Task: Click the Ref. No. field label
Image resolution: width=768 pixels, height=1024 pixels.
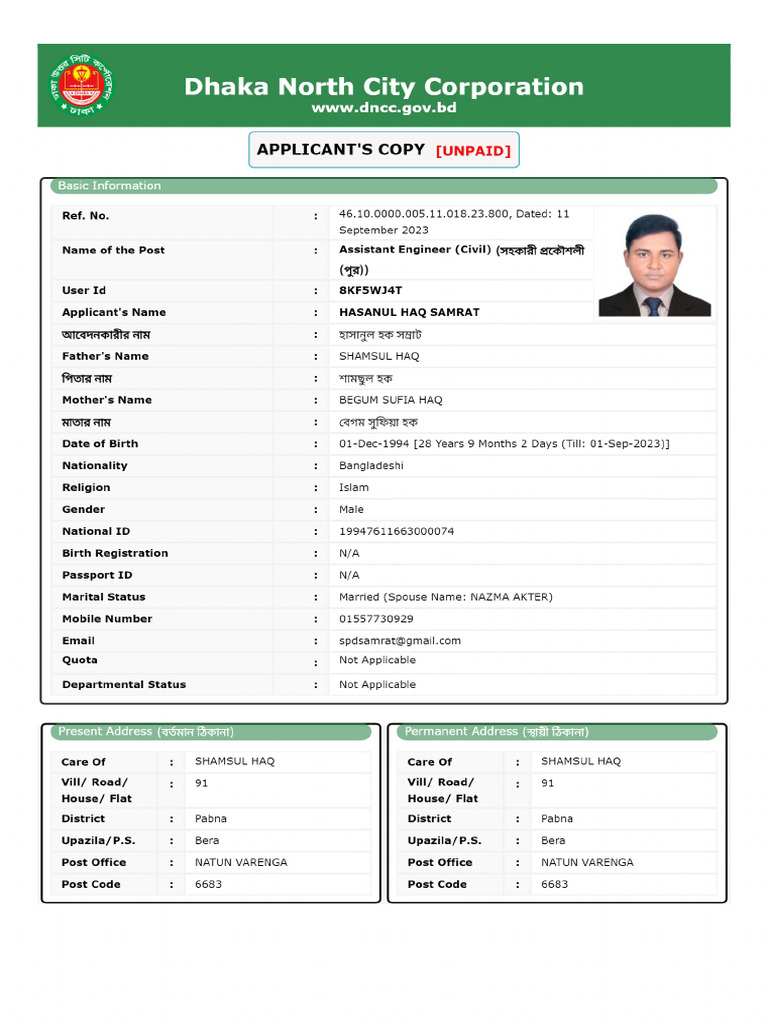Action: [x=86, y=216]
